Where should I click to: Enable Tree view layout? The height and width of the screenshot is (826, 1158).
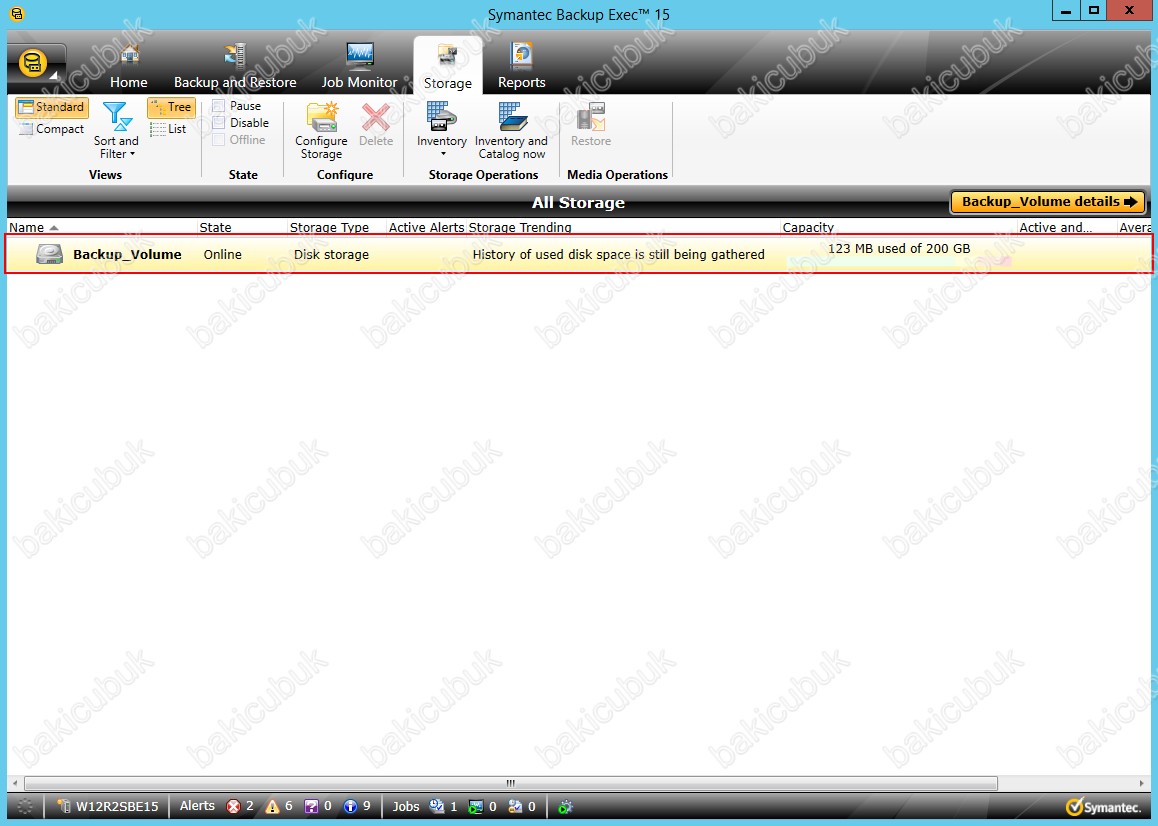(171, 107)
